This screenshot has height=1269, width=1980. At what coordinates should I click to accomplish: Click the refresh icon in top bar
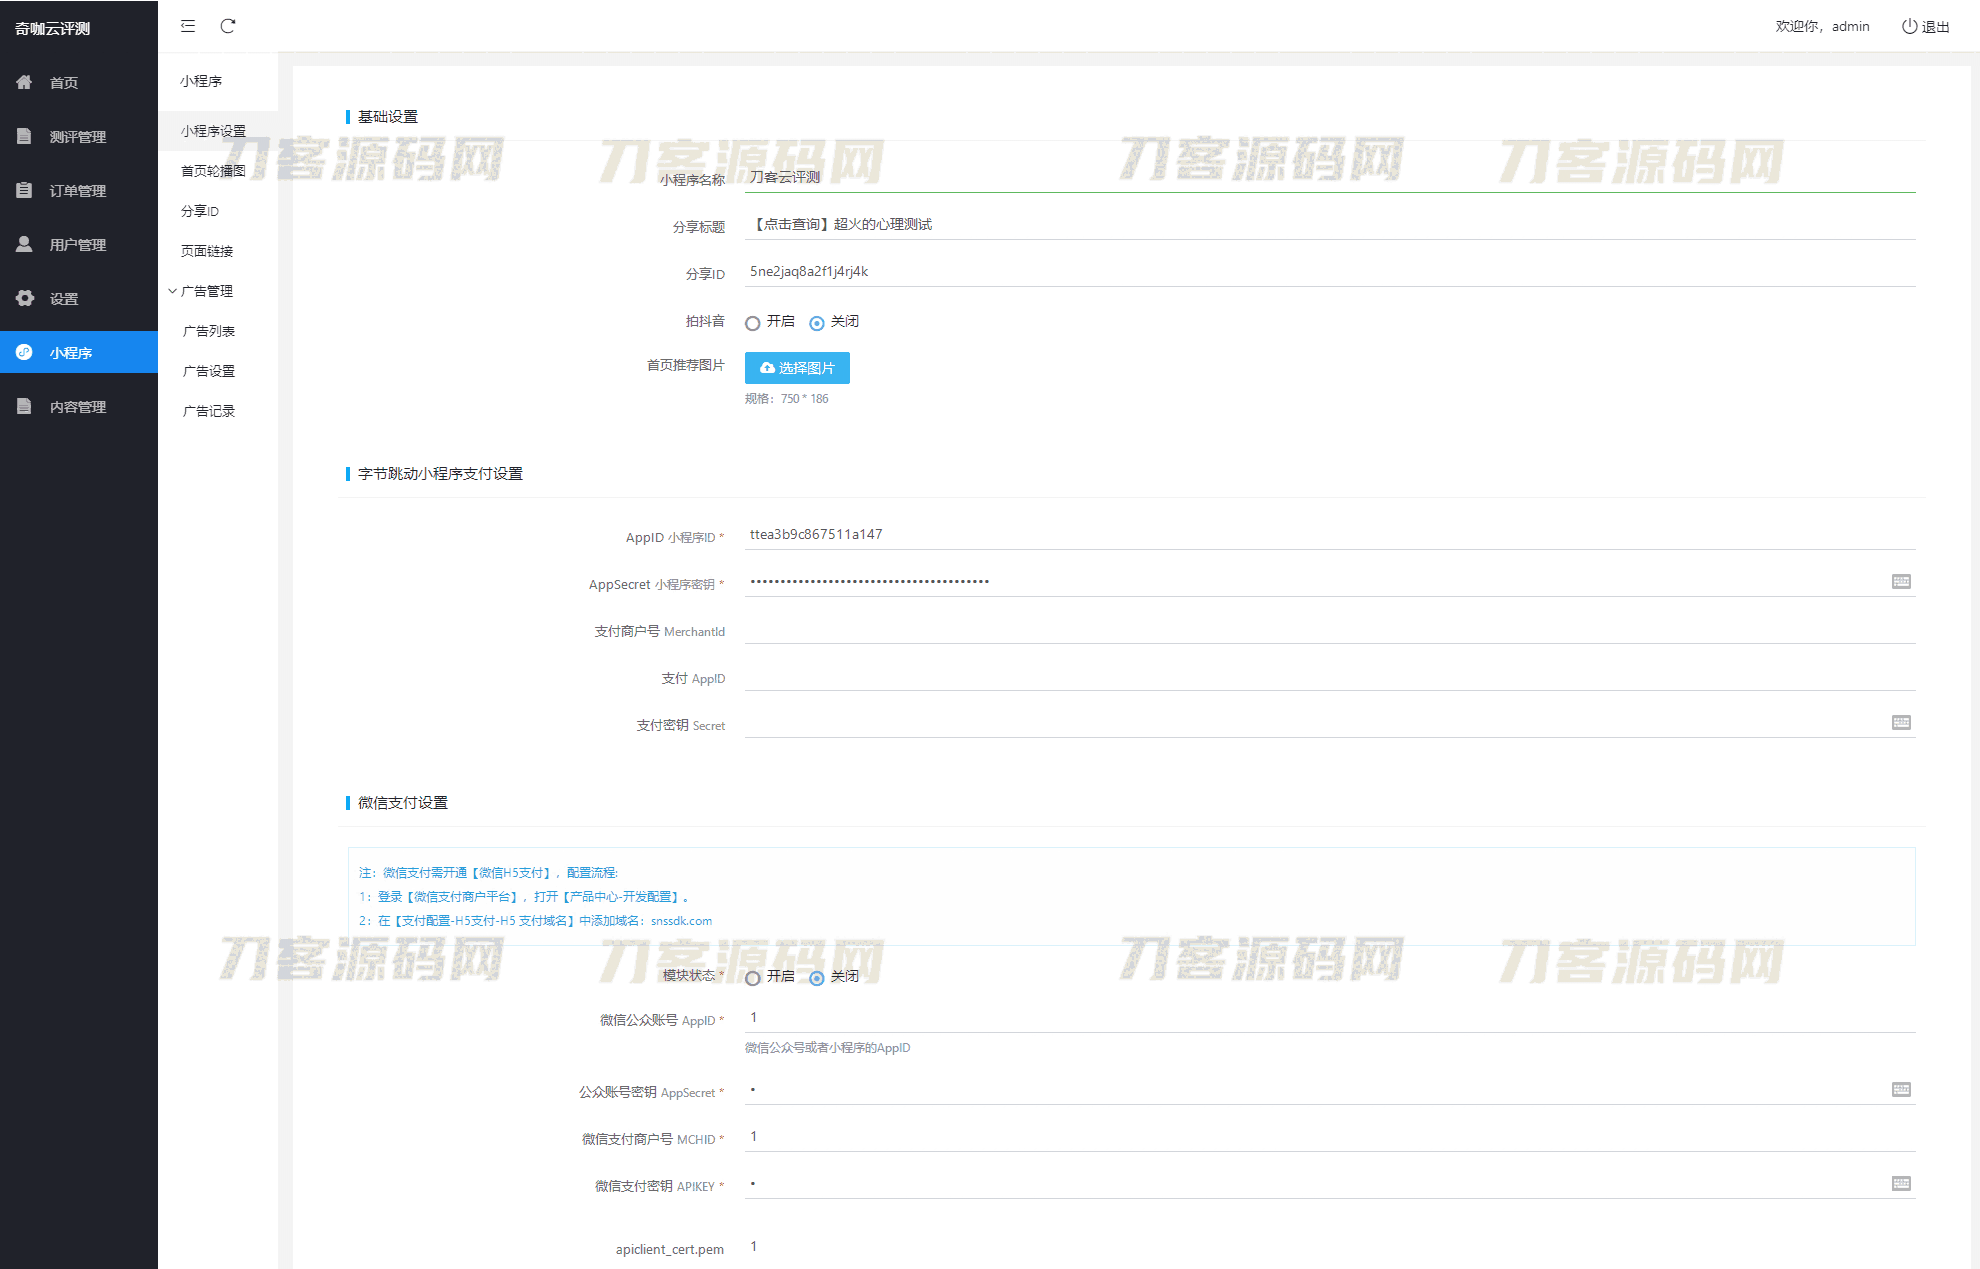[228, 26]
